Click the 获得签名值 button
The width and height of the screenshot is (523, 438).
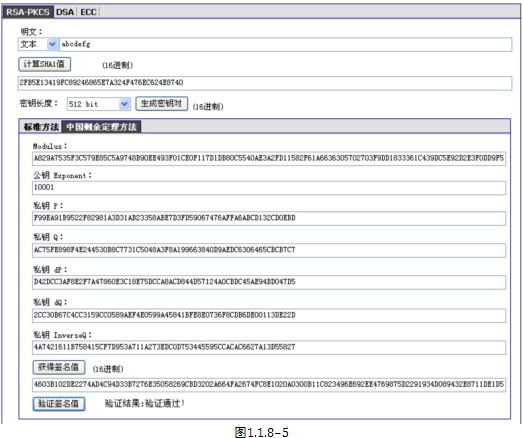click(59, 367)
